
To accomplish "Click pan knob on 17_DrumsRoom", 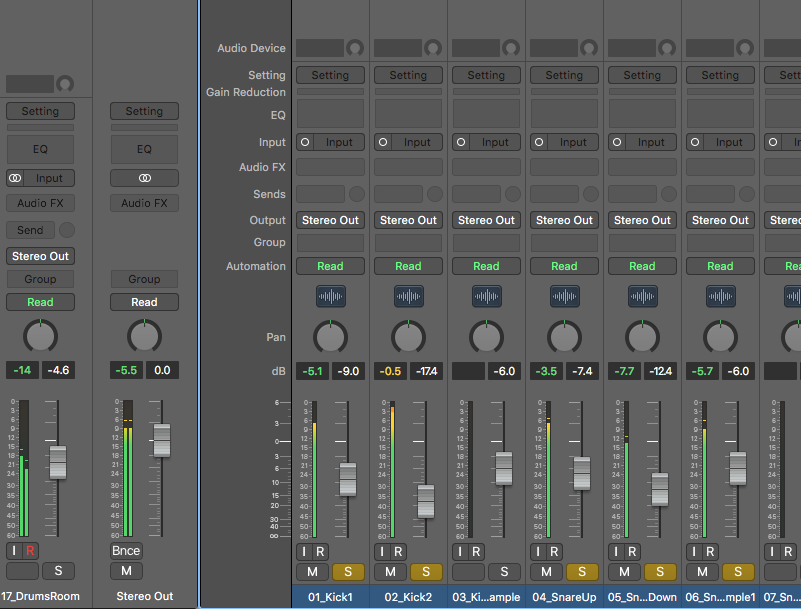I will [40, 336].
